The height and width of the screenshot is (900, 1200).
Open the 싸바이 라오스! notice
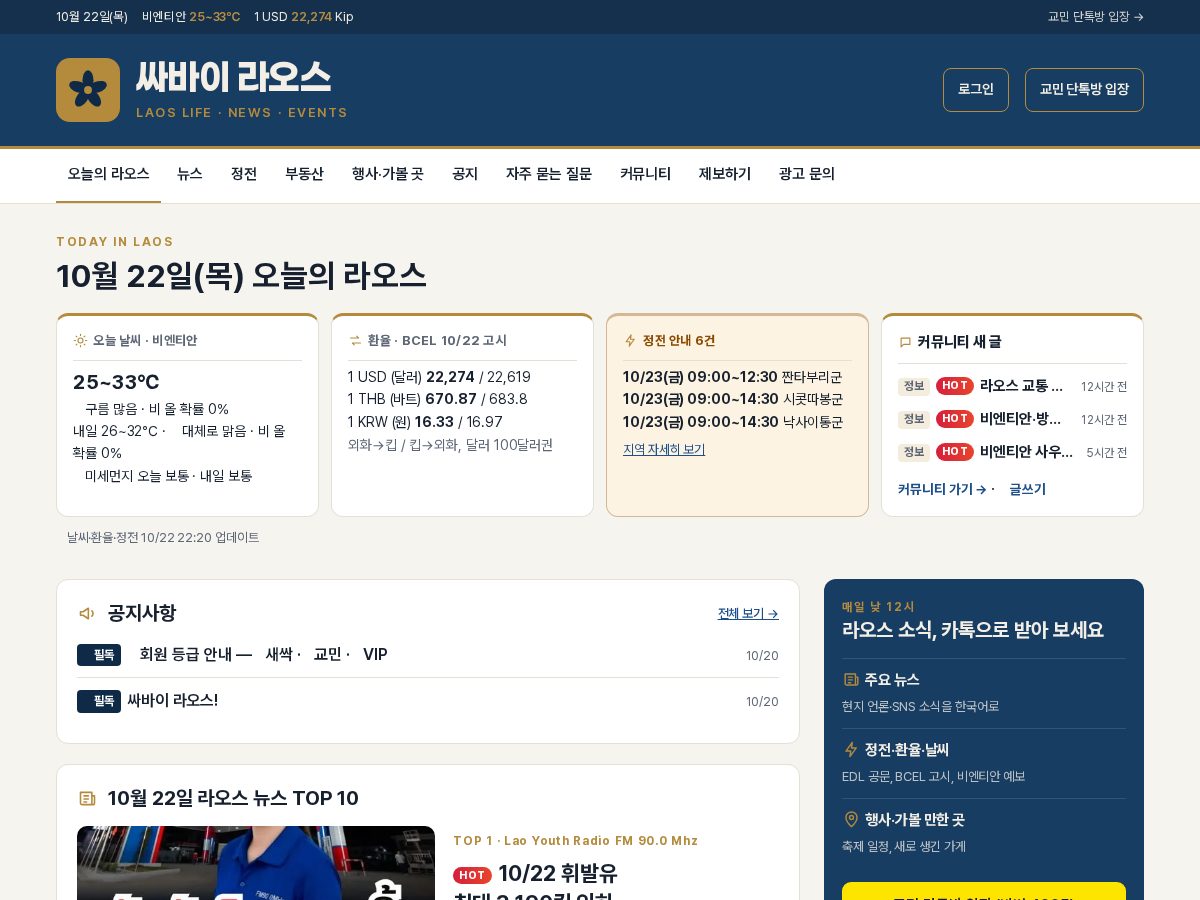point(172,701)
